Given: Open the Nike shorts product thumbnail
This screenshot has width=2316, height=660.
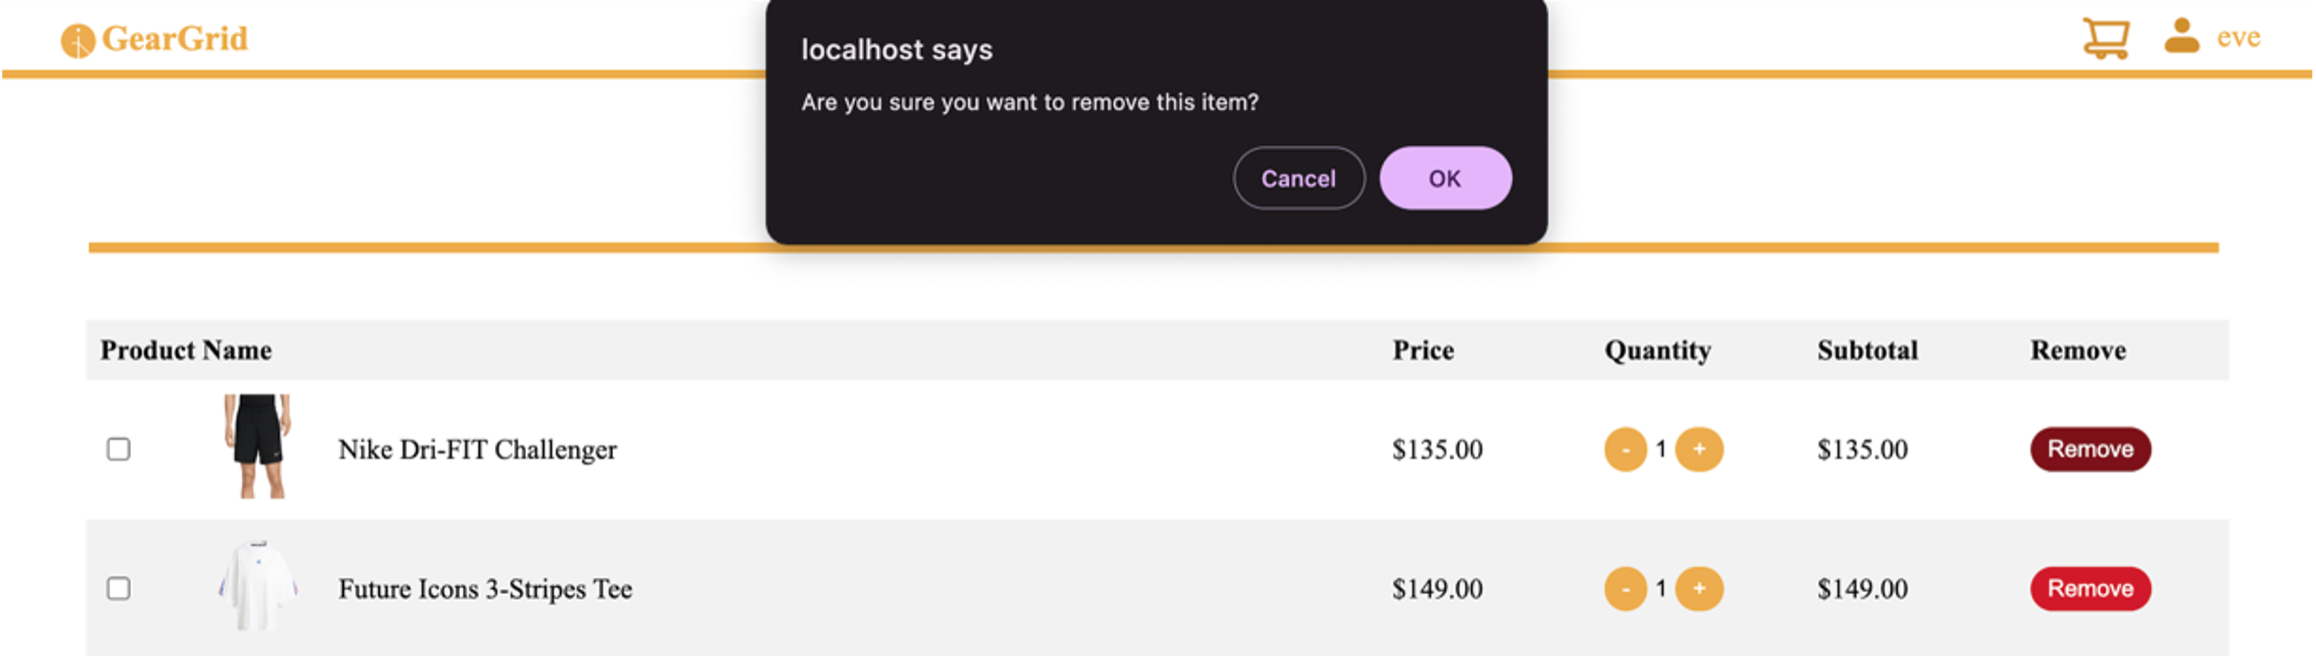Looking at the screenshot, I should (x=258, y=446).
